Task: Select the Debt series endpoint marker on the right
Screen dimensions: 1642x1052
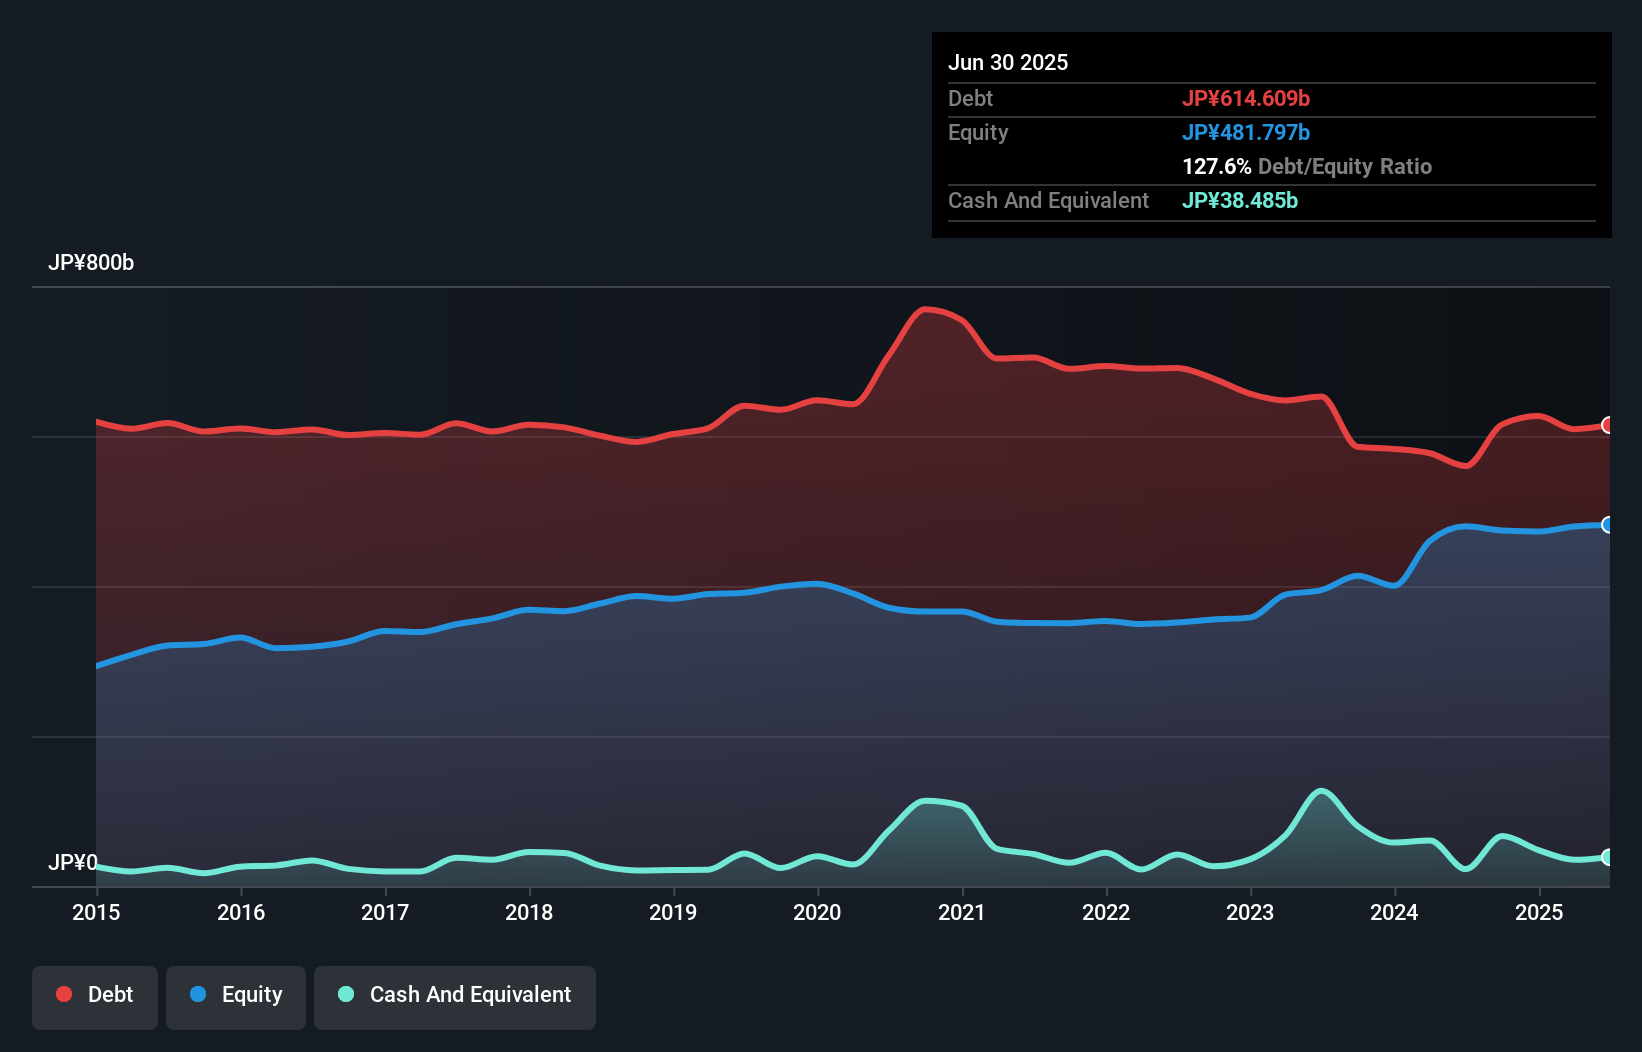Action: coord(1608,426)
